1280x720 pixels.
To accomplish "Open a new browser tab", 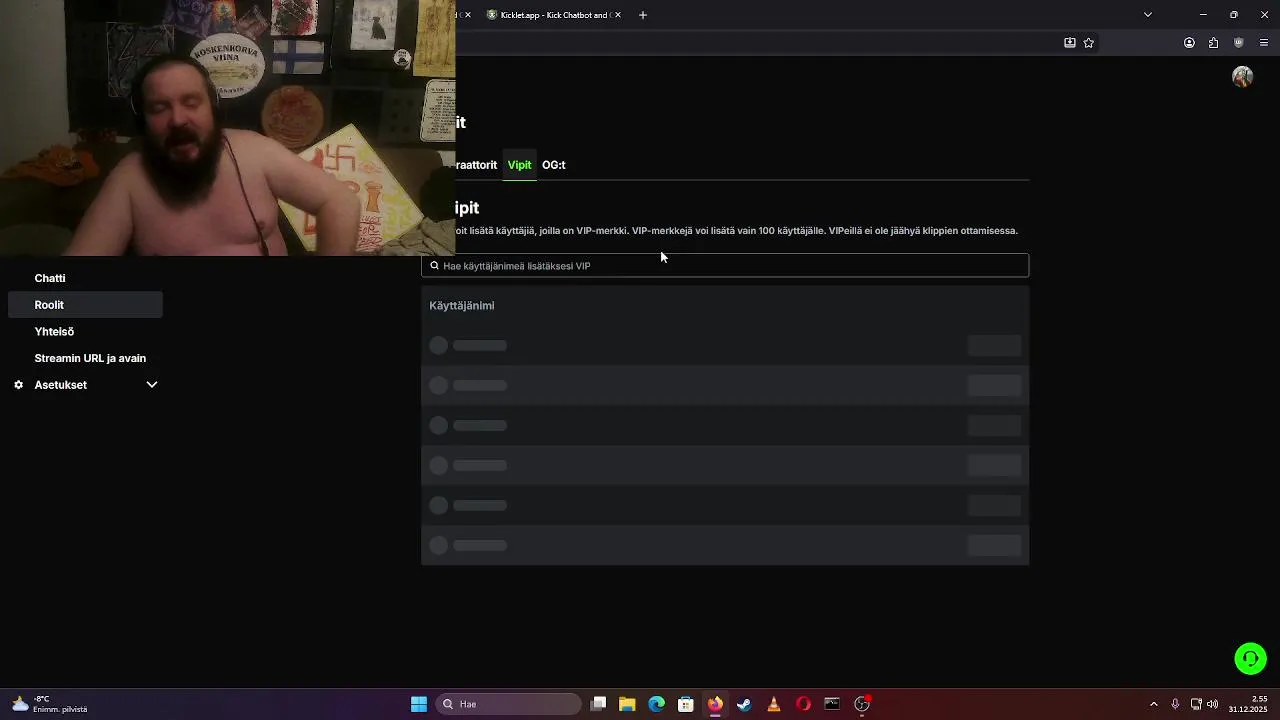I will pos(643,15).
